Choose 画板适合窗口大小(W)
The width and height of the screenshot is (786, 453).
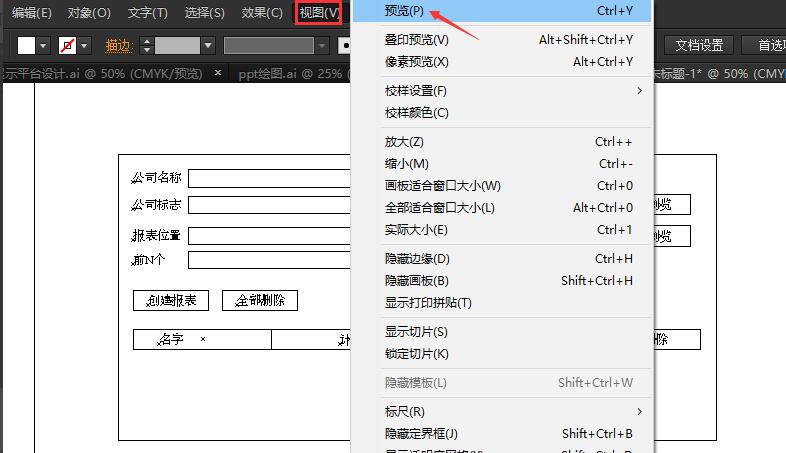pyautogui.click(x=502, y=186)
